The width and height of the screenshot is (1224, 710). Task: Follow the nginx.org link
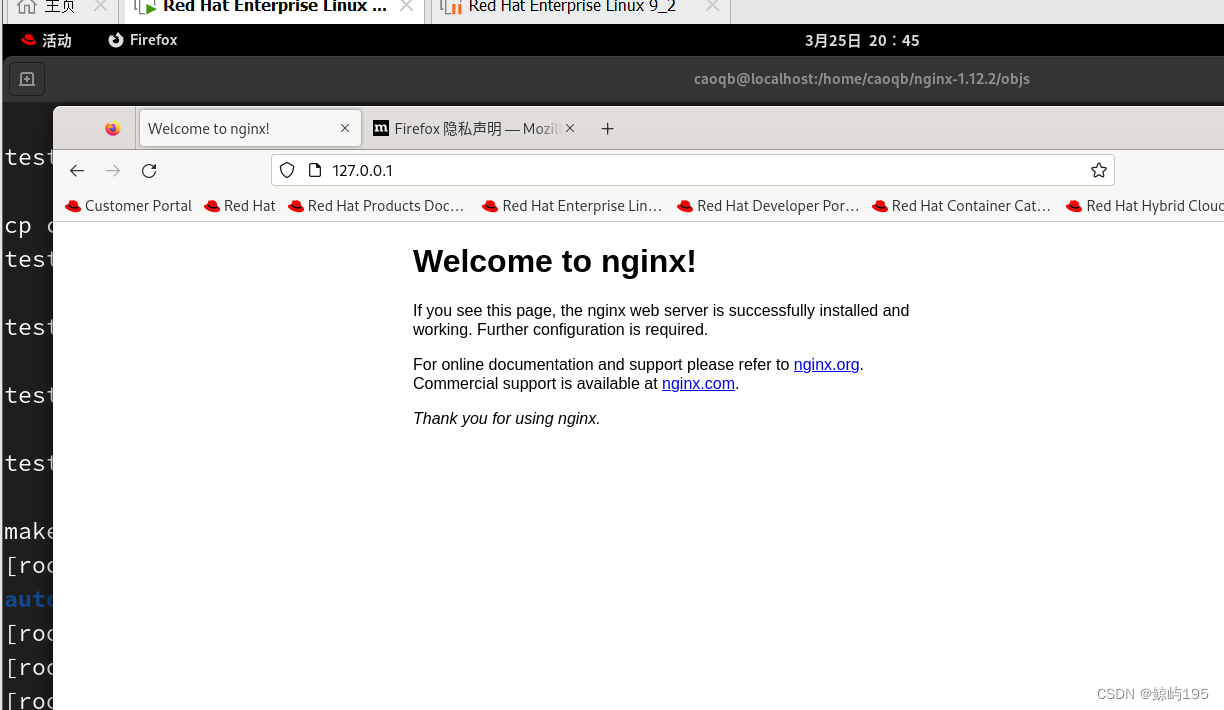click(x=826, y=364)
